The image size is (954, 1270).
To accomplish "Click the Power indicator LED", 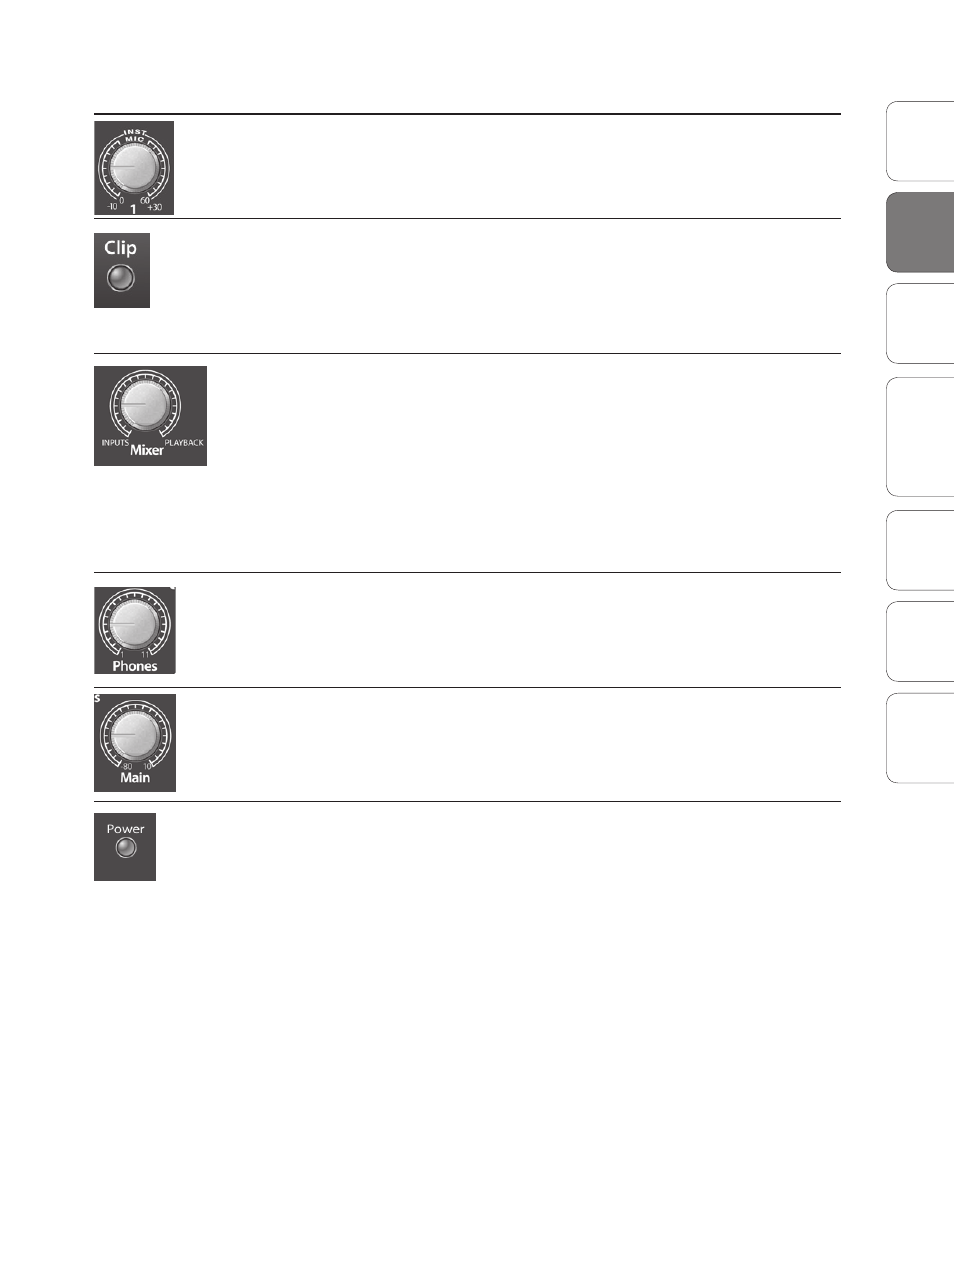I will click(125, 849).
